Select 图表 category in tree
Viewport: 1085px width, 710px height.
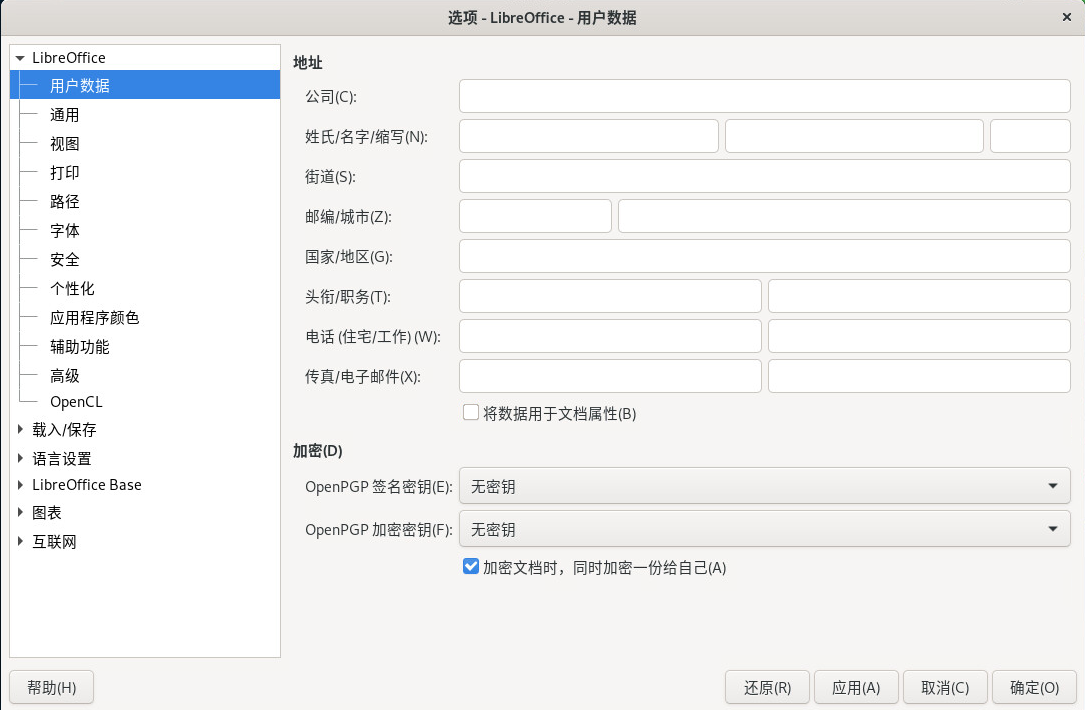46,513
